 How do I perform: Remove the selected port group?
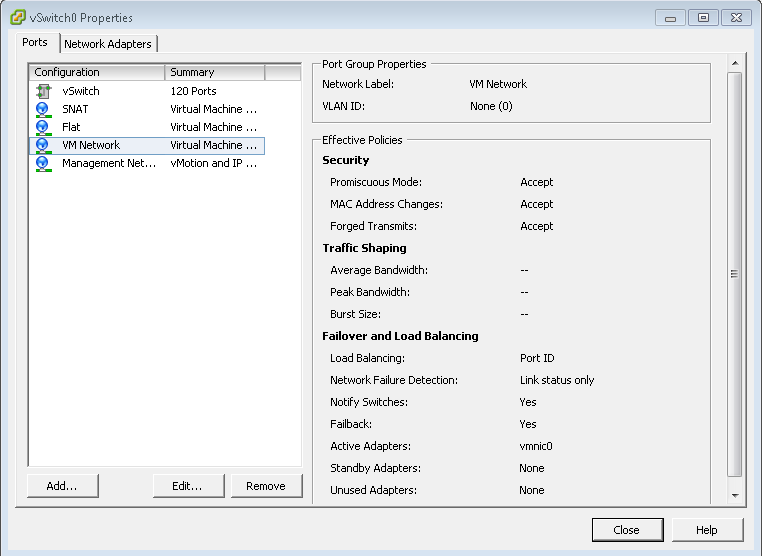(265, 486)
